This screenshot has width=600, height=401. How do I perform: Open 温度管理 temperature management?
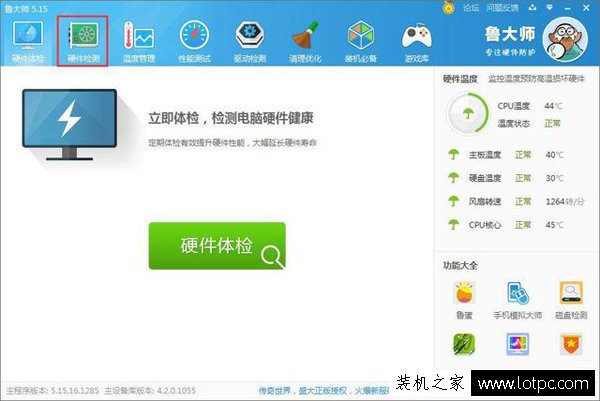139,41
